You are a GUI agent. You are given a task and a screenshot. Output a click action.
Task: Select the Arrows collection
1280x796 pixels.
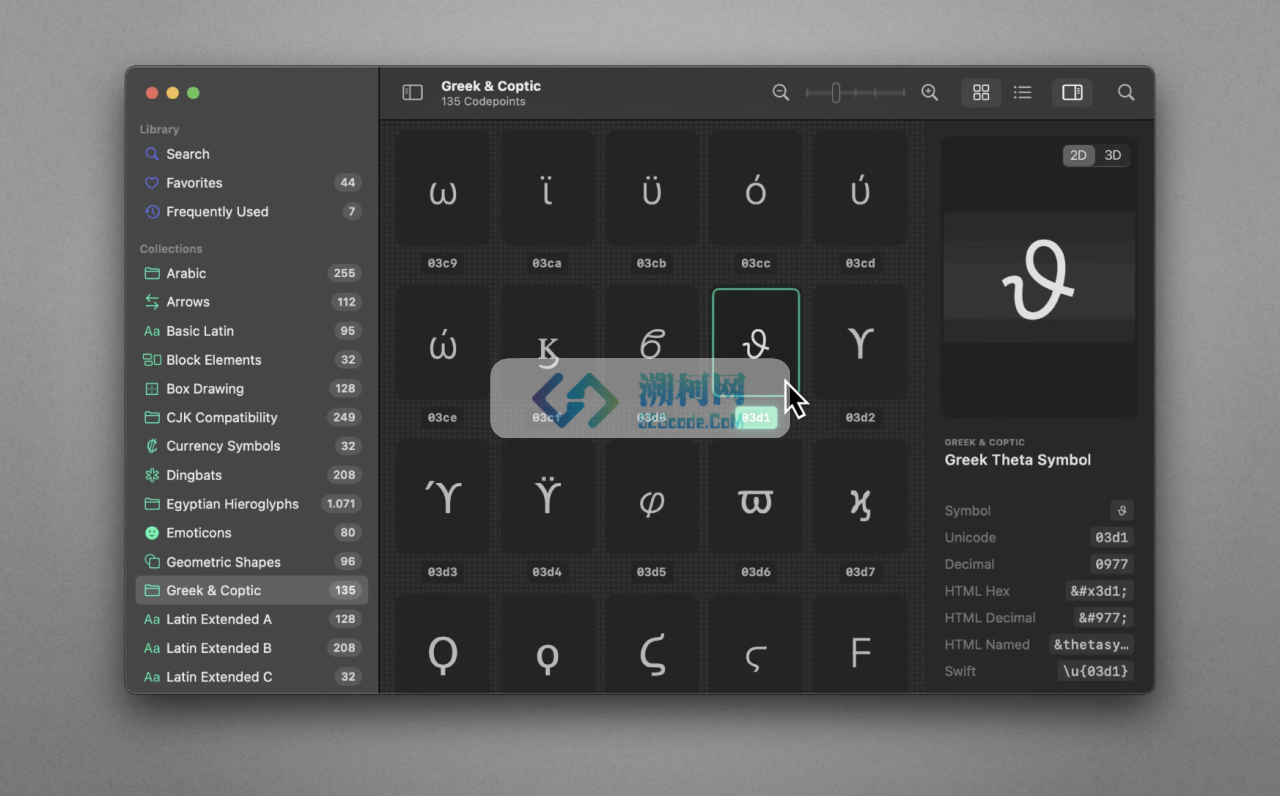[x=251, y=302]
